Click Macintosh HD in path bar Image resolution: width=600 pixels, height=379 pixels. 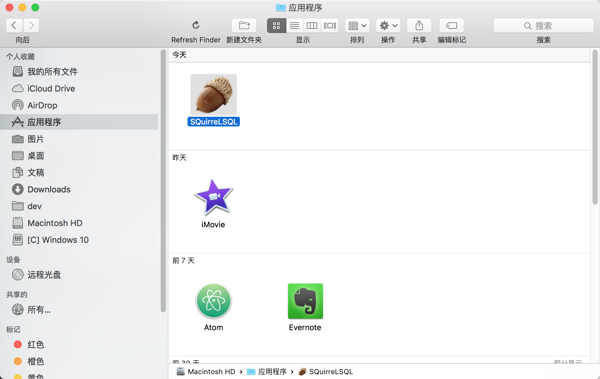(206, 372)
